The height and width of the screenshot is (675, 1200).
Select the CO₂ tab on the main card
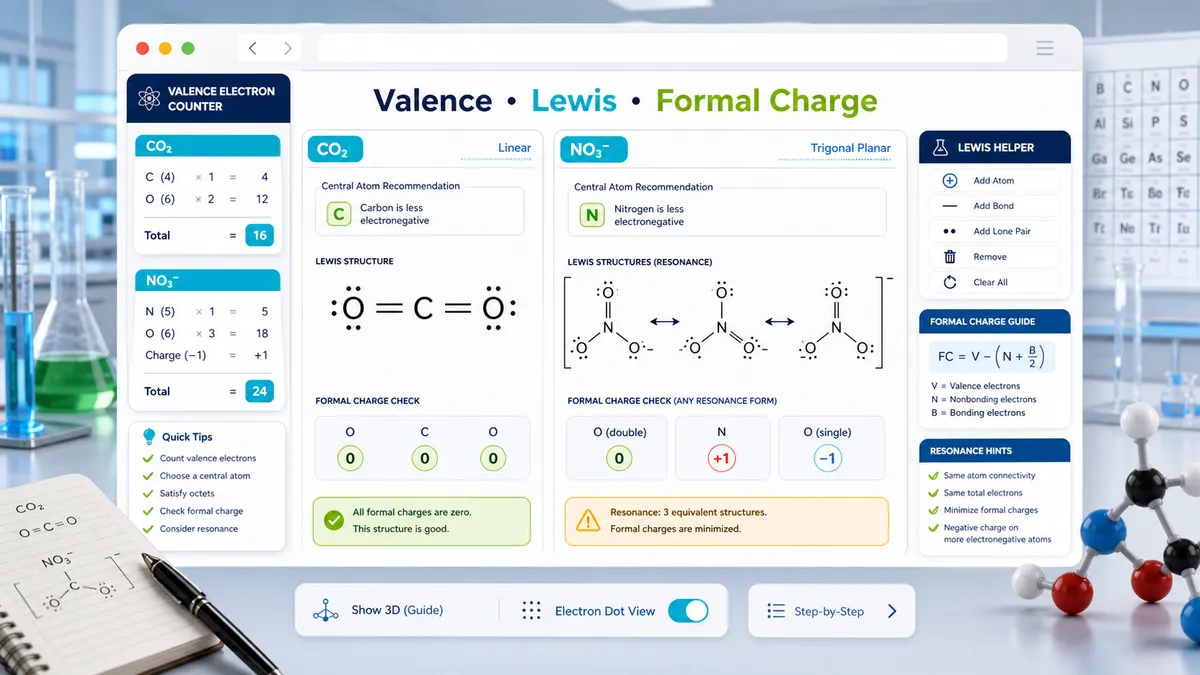(335, 150)
